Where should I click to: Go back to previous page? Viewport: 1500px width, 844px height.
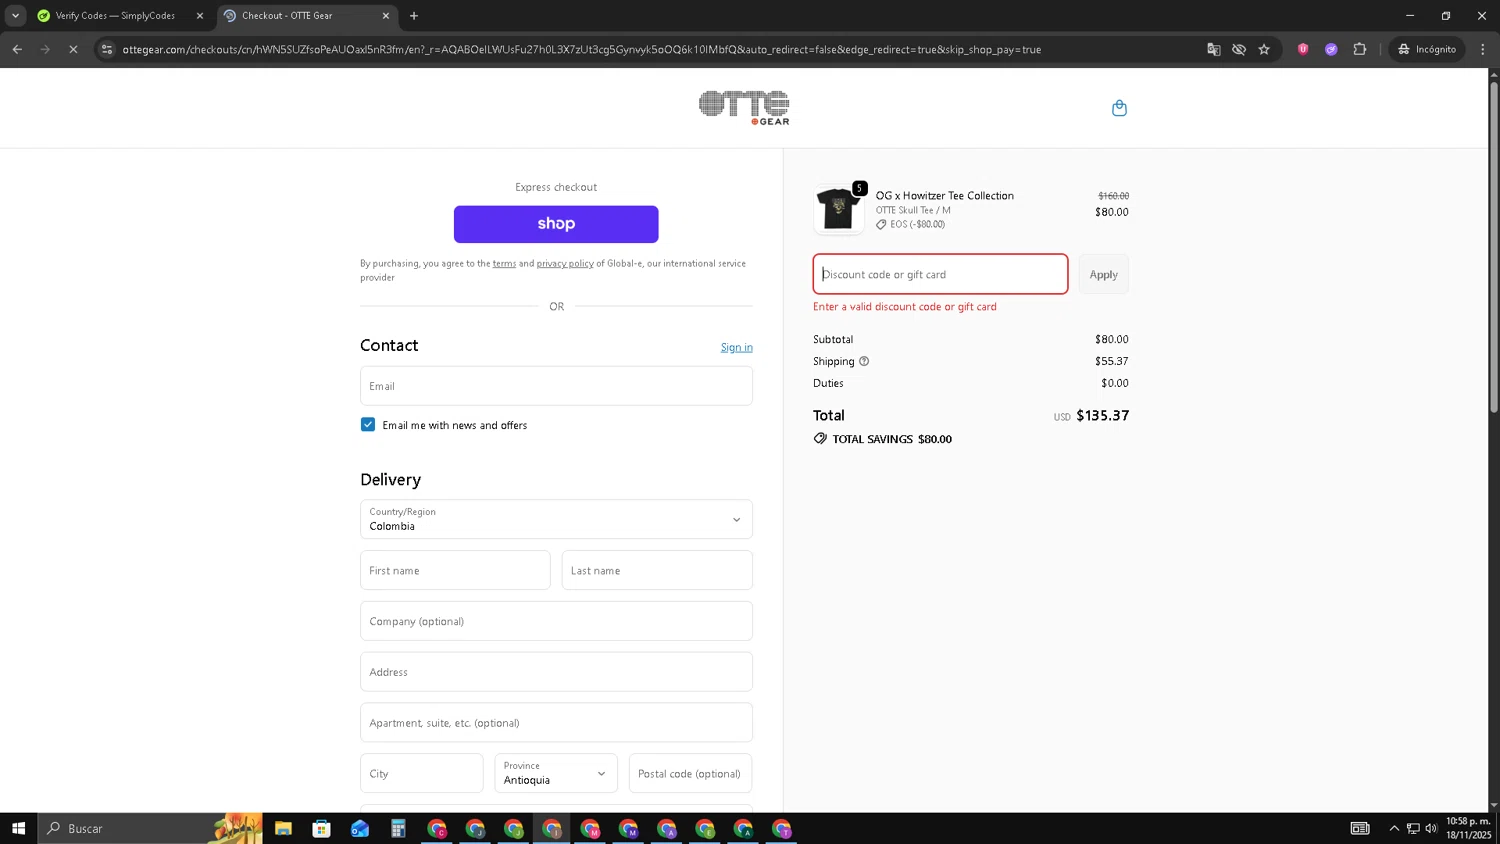click(17, 49)
